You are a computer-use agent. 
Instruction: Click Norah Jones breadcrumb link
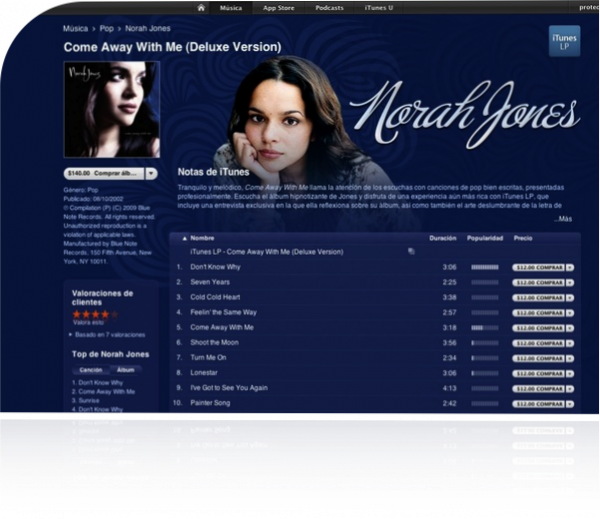tap(148, 28)
